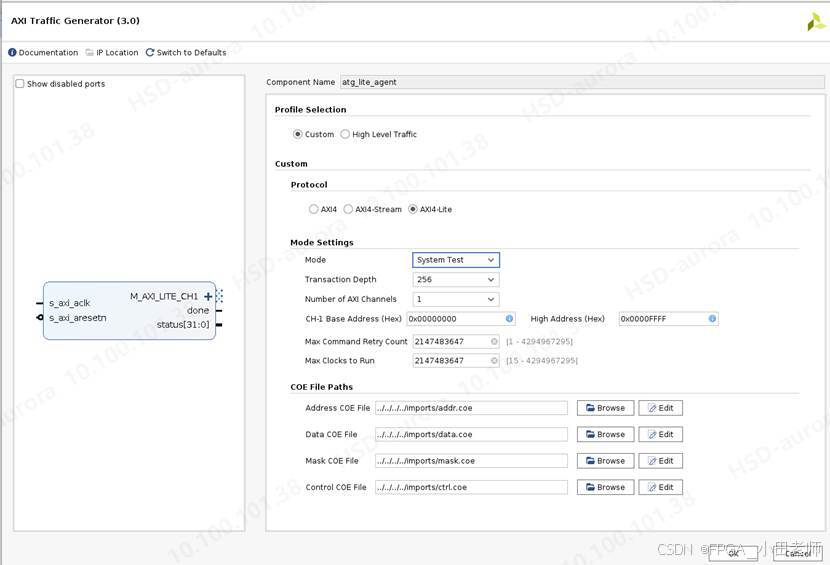Select the Custom profile radio button
Image resolution: width=830 pixels, height=565 pixels.
point(297,134)
